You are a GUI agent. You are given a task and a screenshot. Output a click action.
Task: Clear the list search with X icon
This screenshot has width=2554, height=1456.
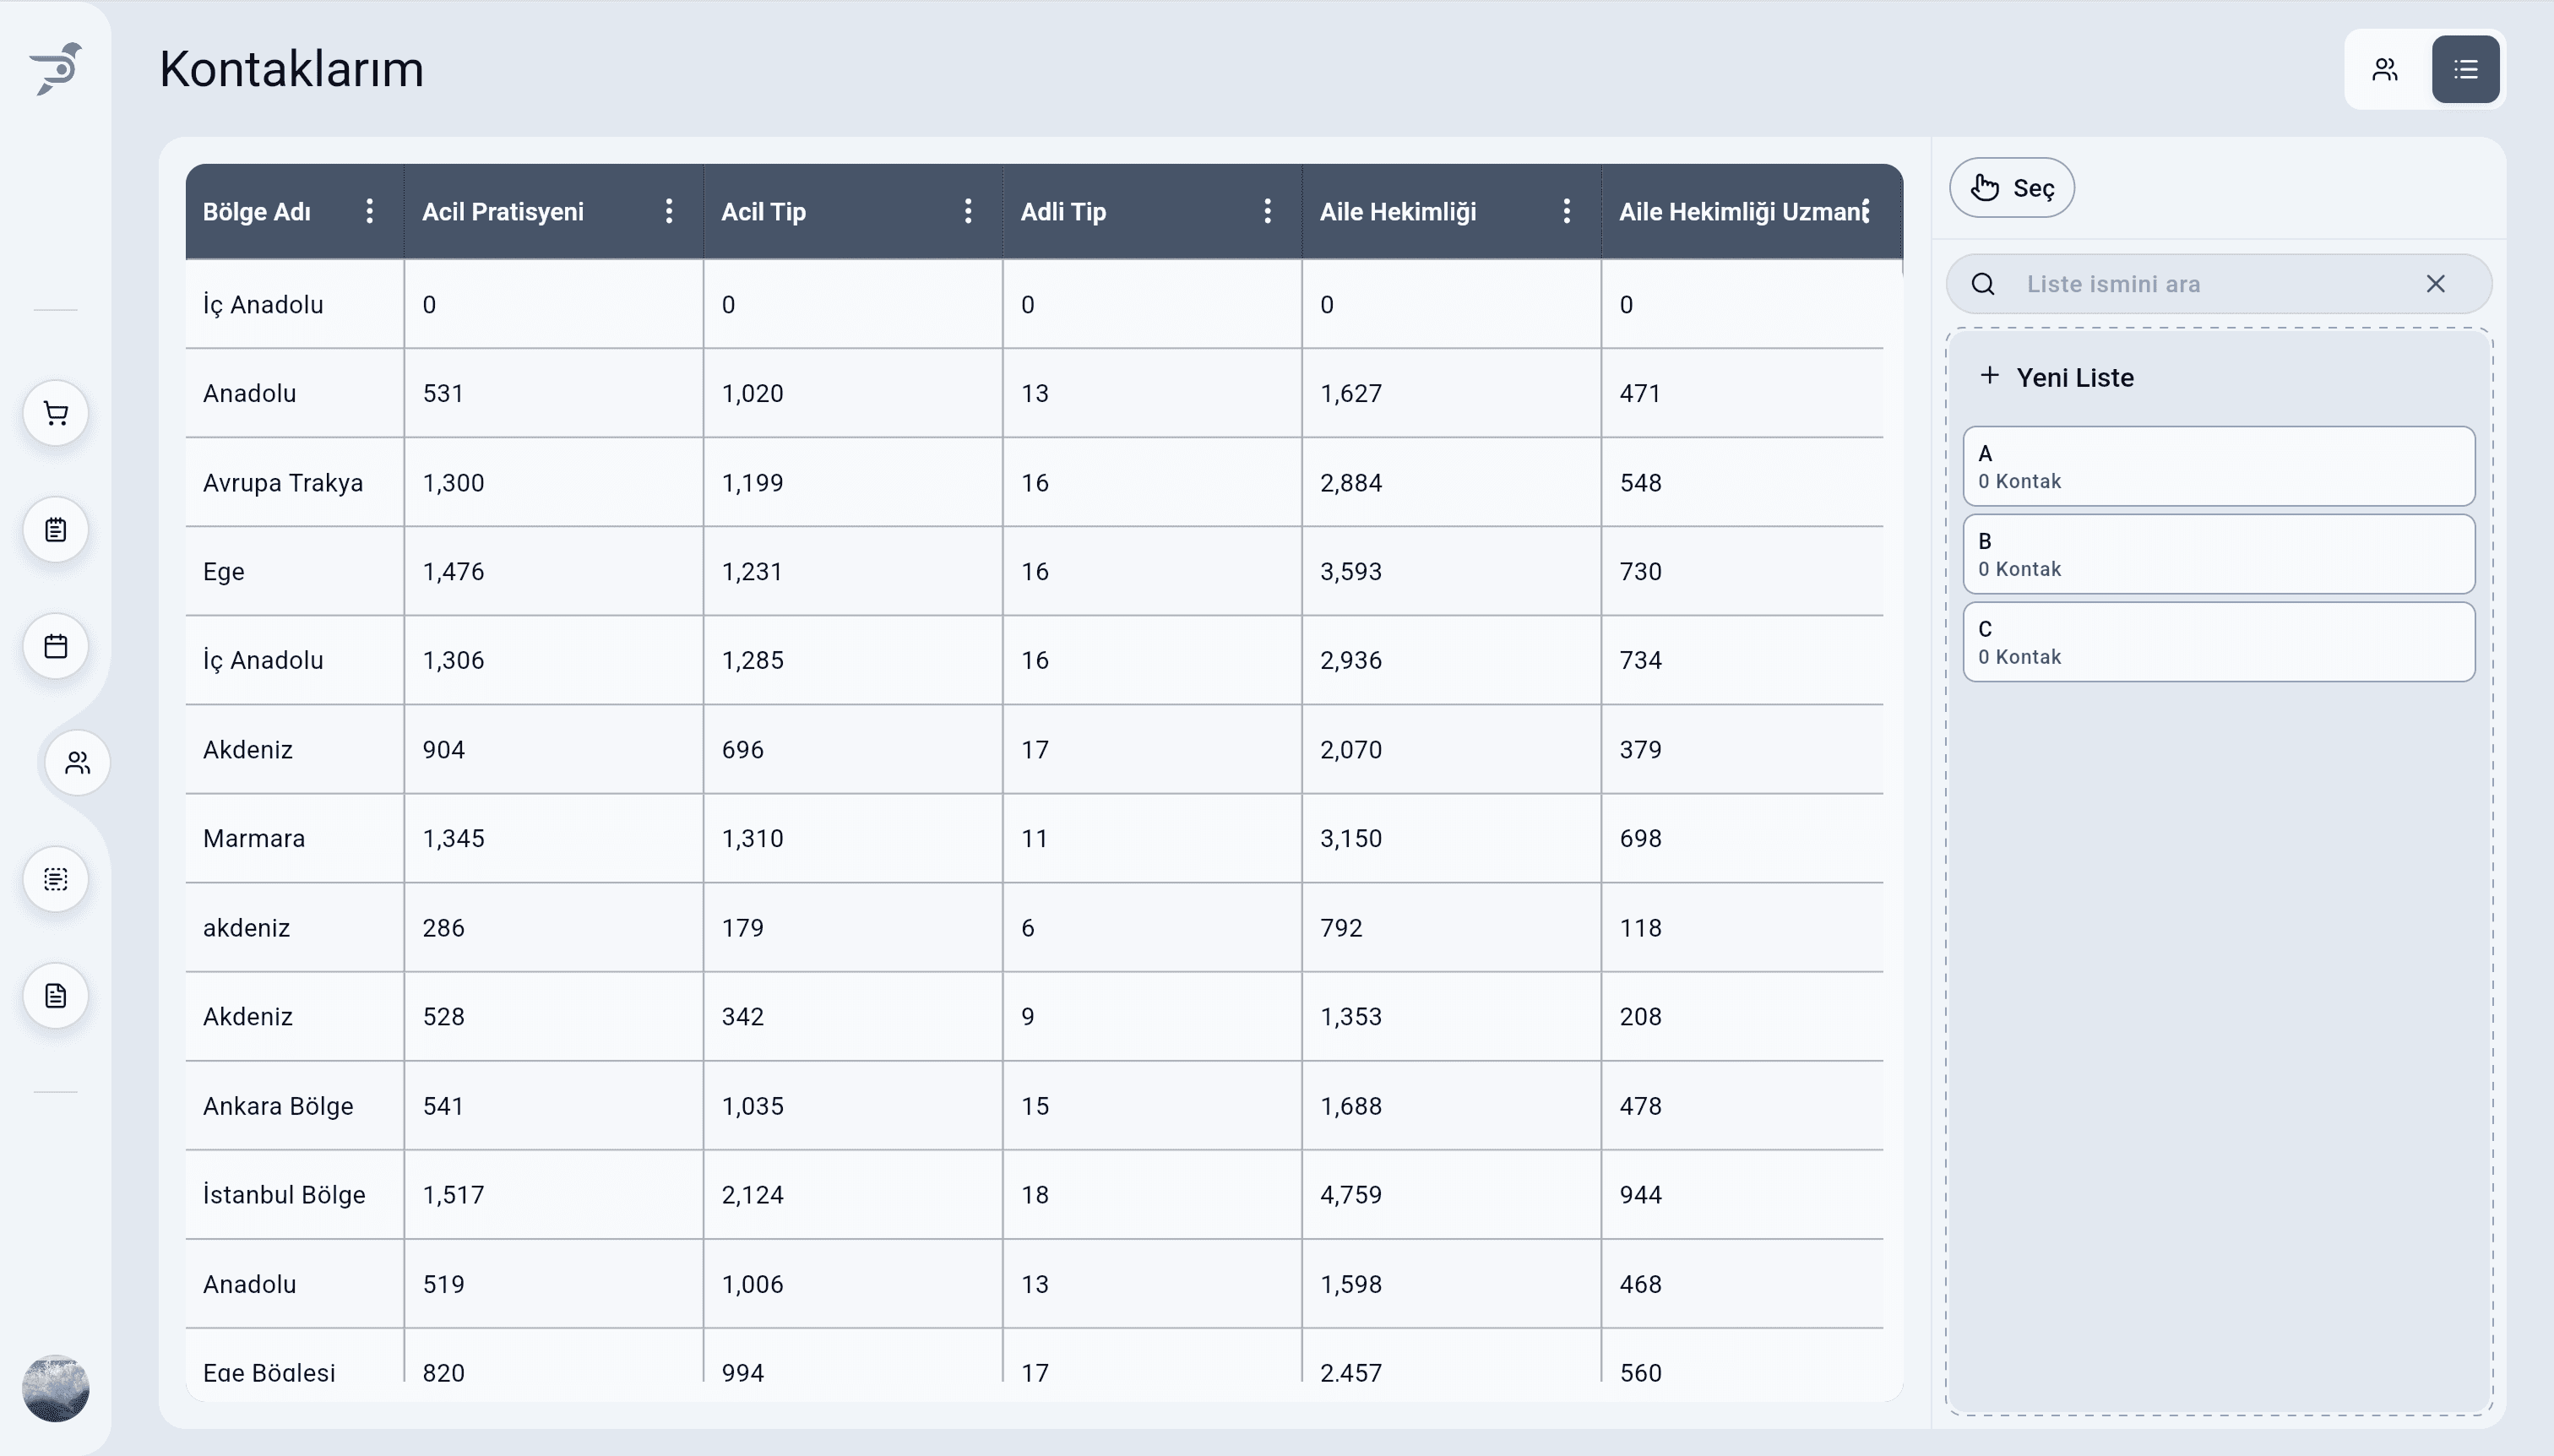(x=2435, y=284)
